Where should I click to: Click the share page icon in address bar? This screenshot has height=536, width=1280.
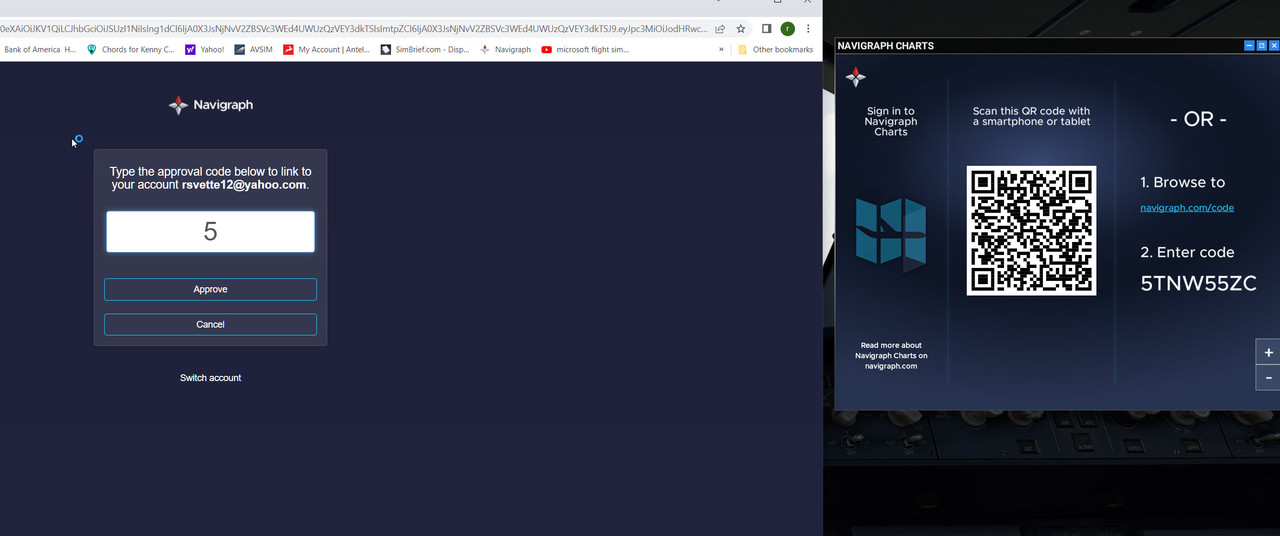(720, 29)
